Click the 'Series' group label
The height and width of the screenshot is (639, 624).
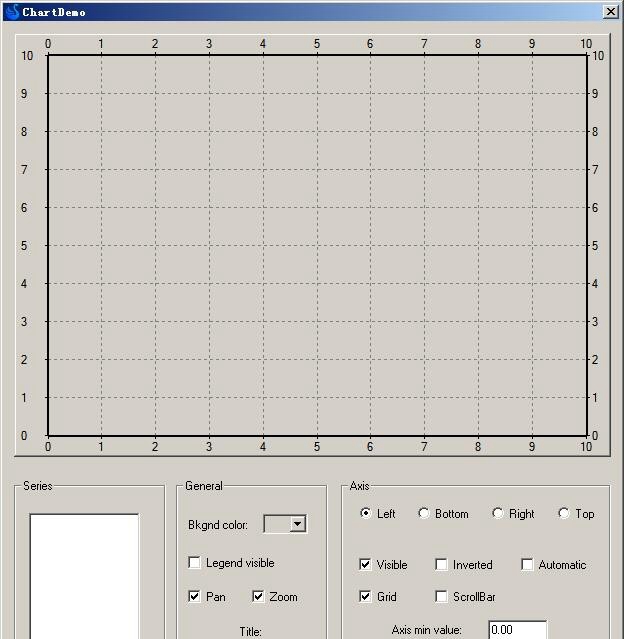(37, 486)
